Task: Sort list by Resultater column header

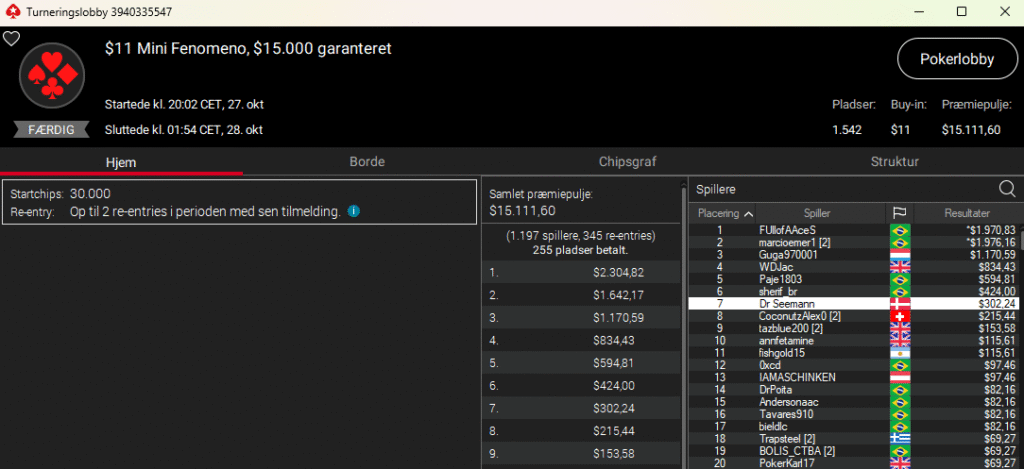Action: point(966,213)
